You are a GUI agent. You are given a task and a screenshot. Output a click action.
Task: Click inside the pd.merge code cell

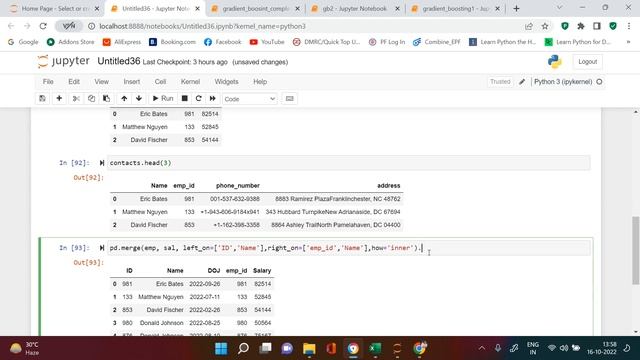349,248
